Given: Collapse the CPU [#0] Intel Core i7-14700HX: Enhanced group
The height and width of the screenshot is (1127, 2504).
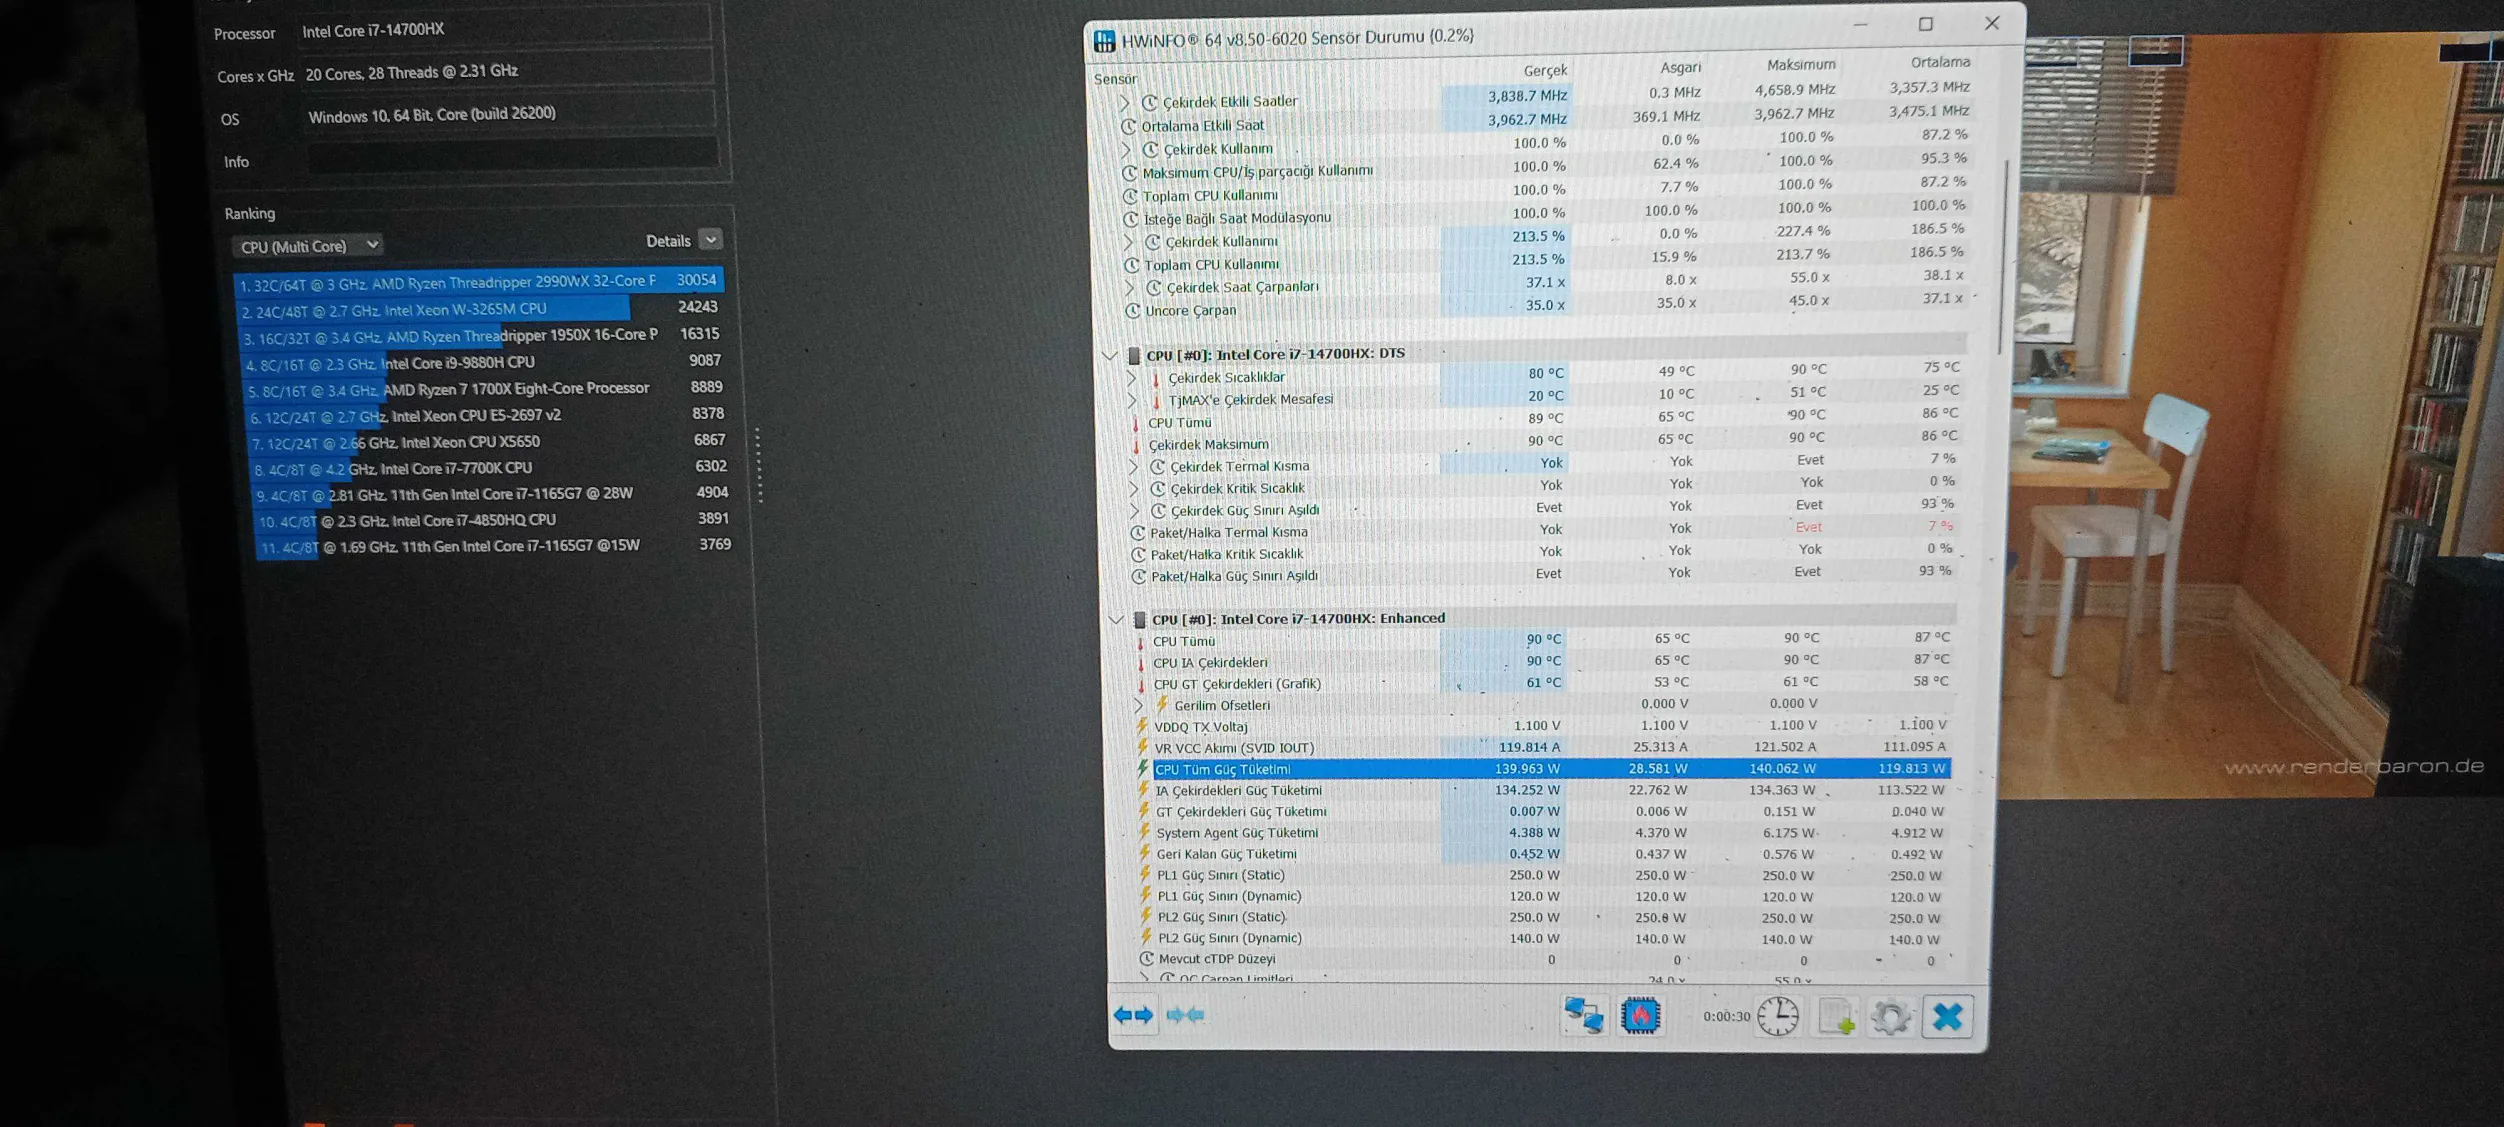Looking at the screenshot, I should tap(1116, 620).
